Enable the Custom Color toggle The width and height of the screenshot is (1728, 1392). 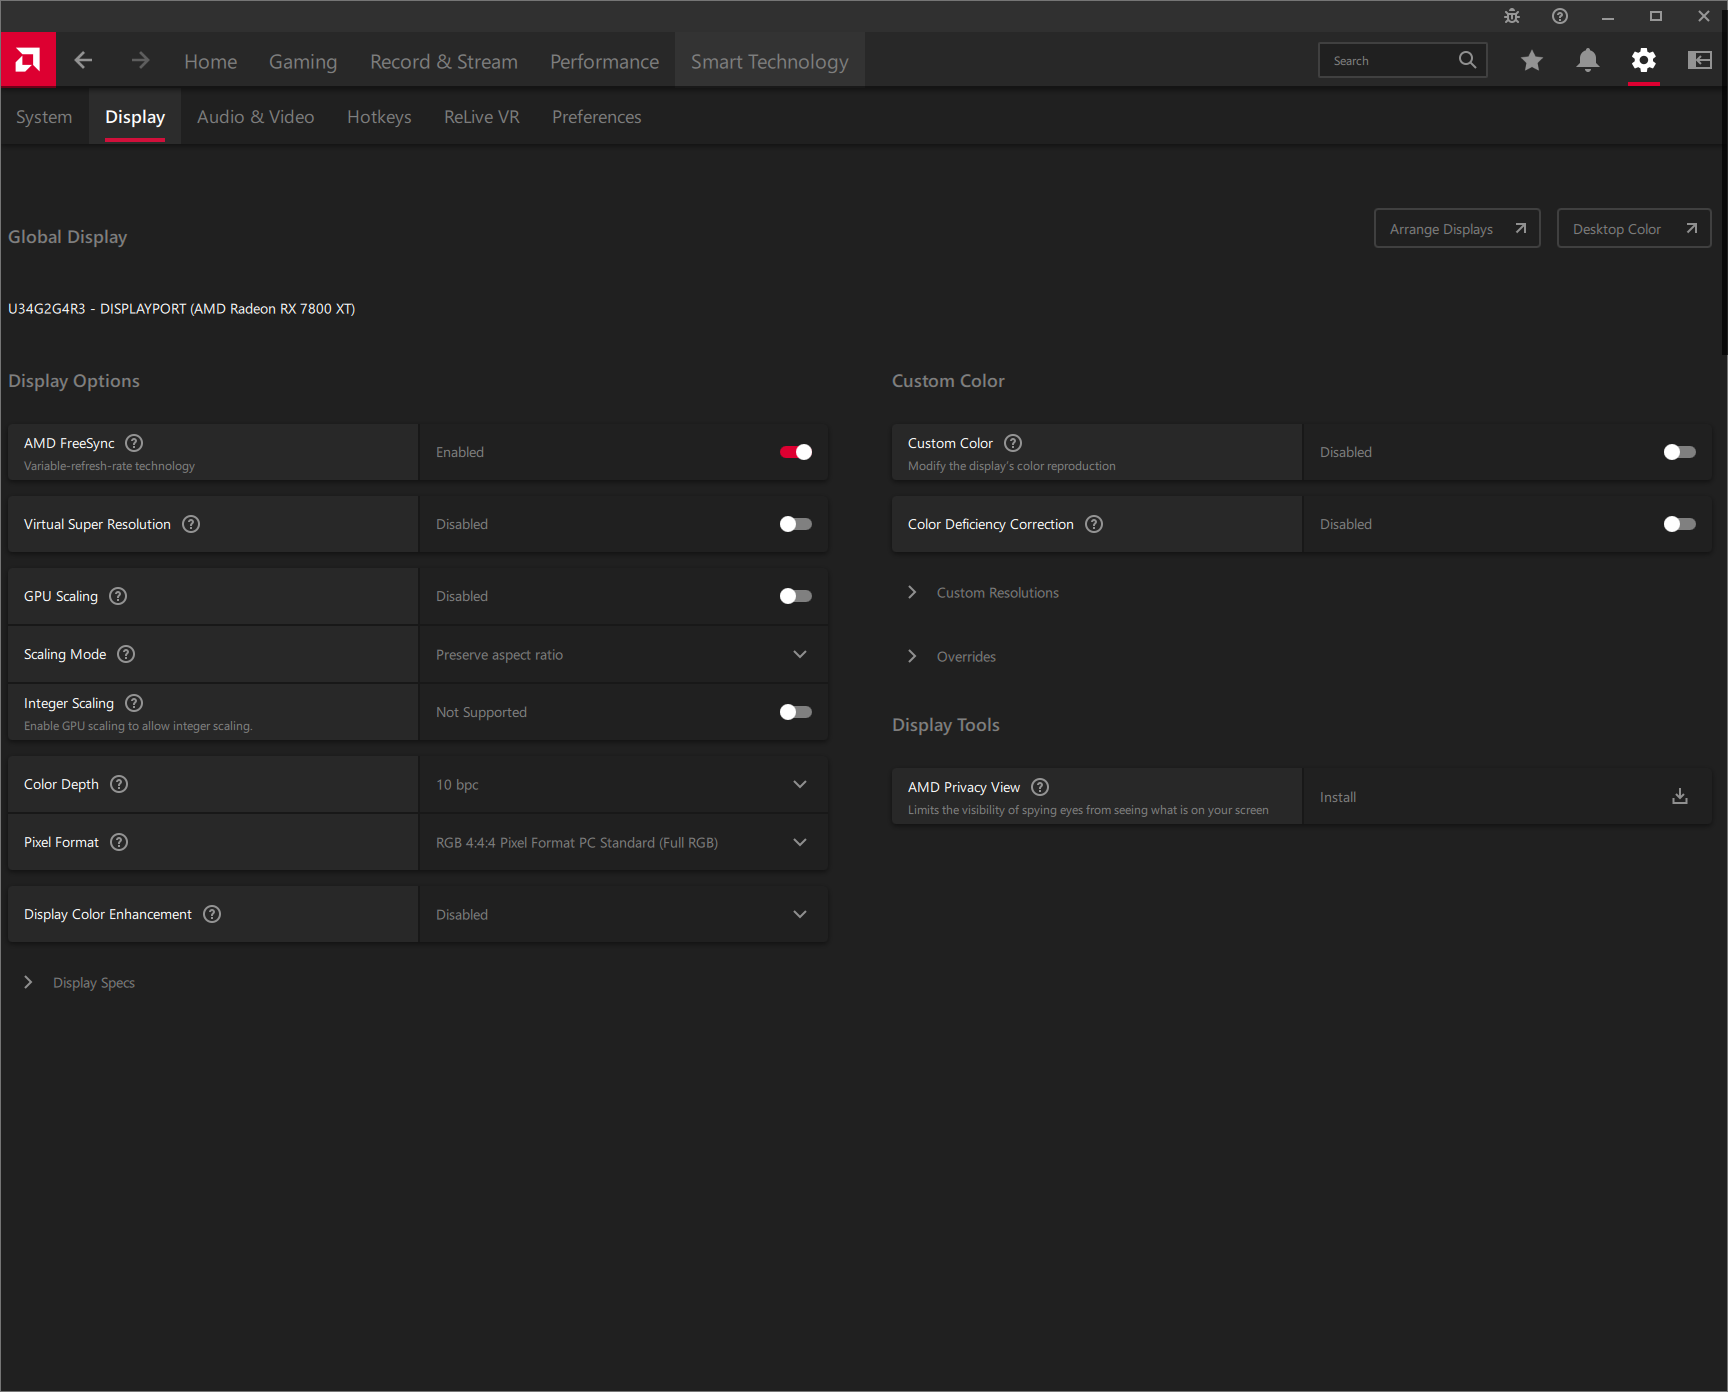(x=1680, y=452)
